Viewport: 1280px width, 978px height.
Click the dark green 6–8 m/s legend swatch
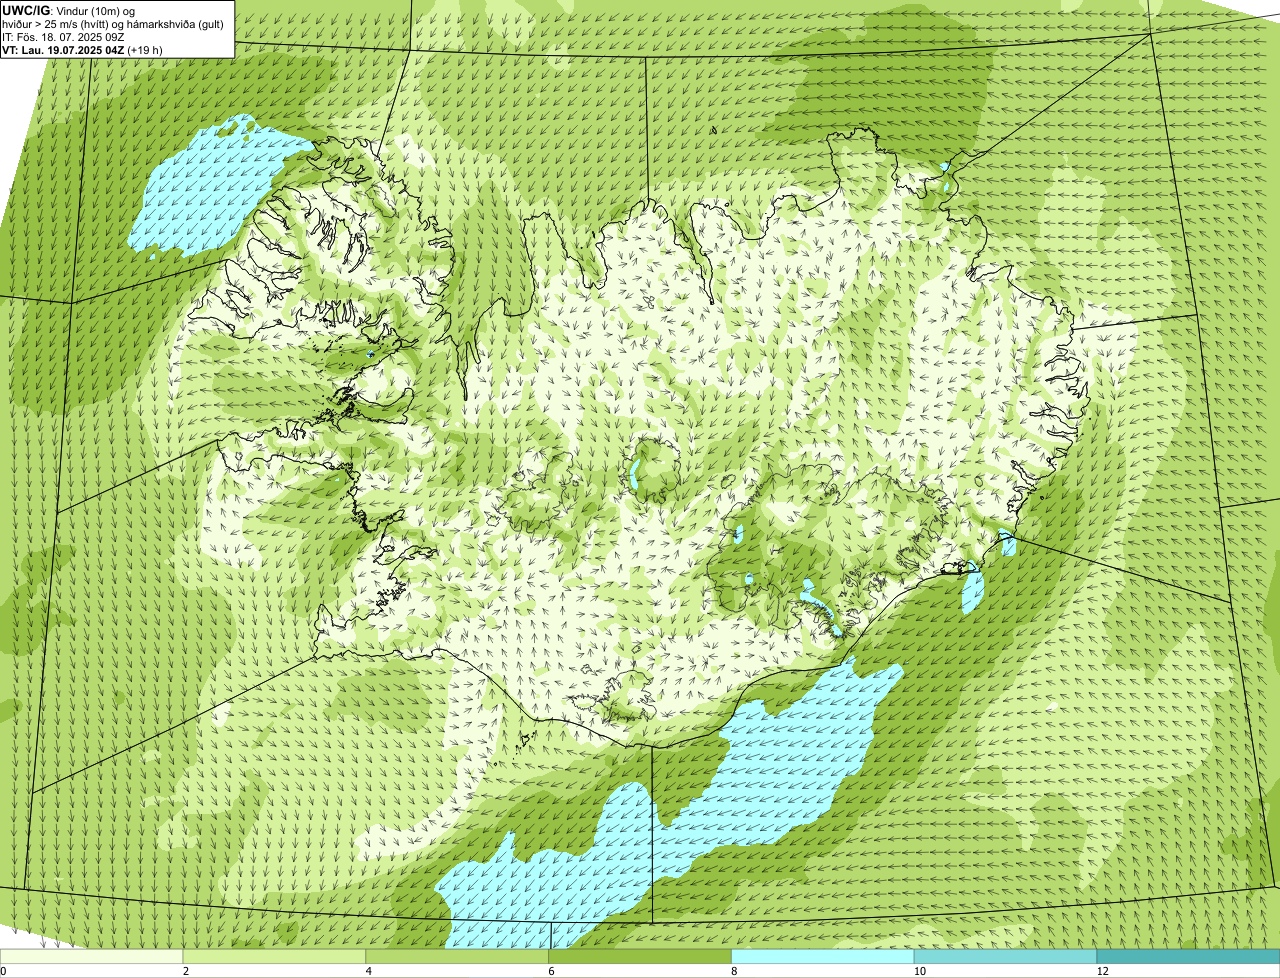[x=641, y=956]
